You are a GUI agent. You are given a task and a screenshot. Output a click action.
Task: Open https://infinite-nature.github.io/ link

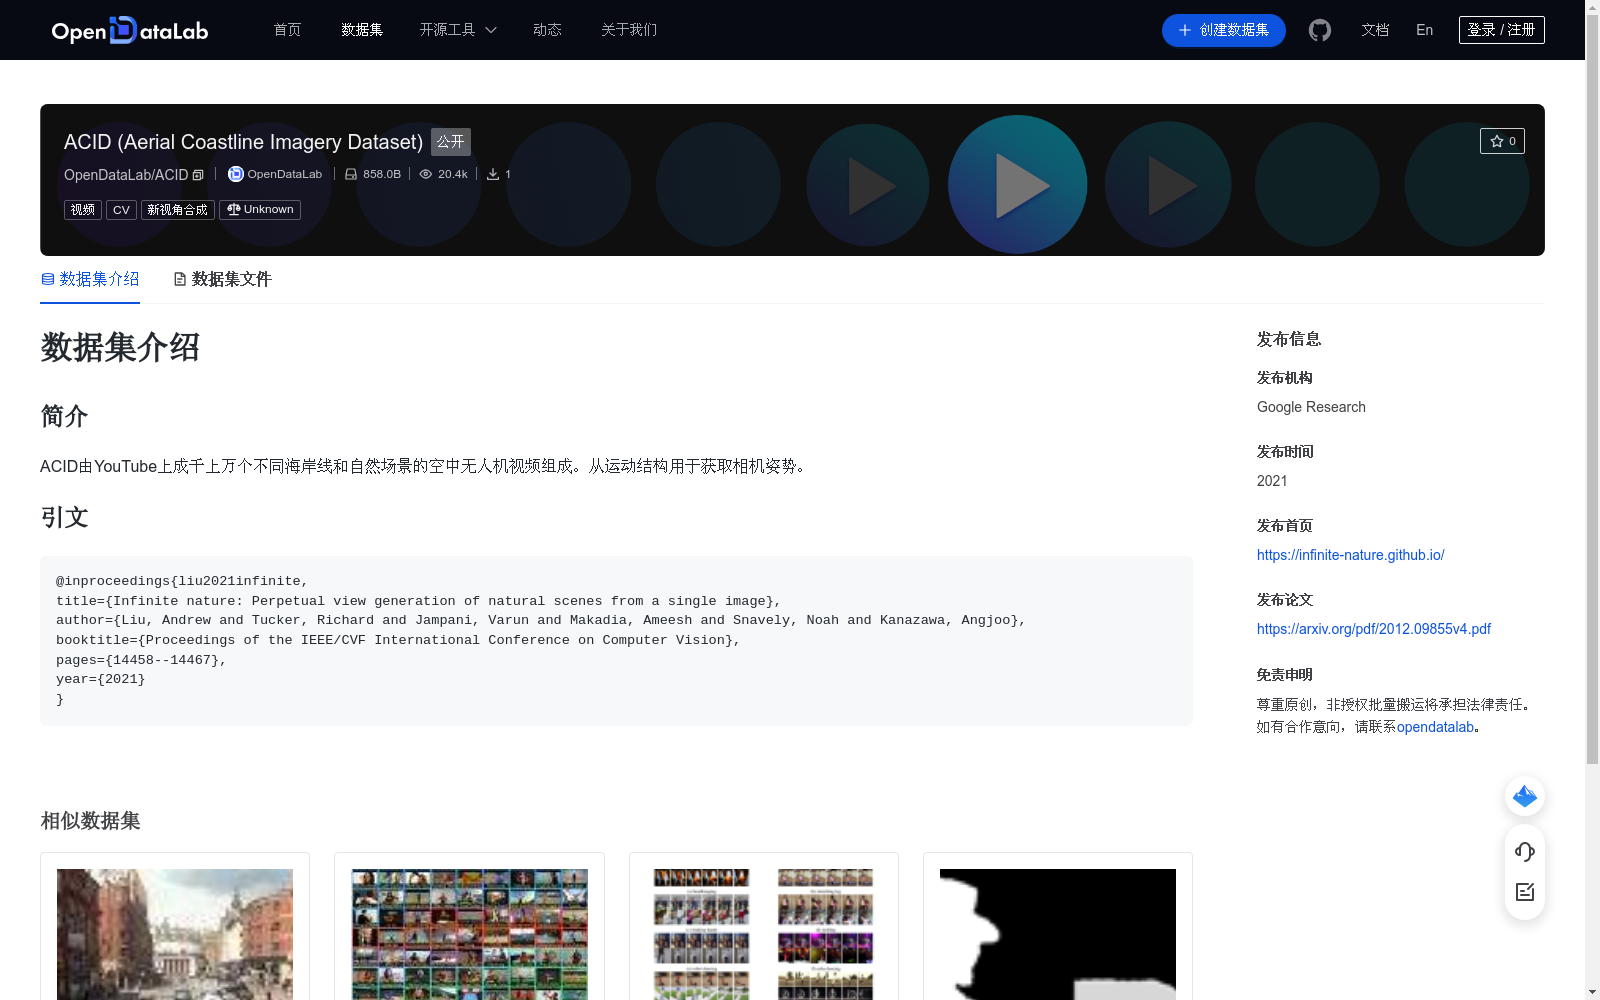[x=1350, y=555]
